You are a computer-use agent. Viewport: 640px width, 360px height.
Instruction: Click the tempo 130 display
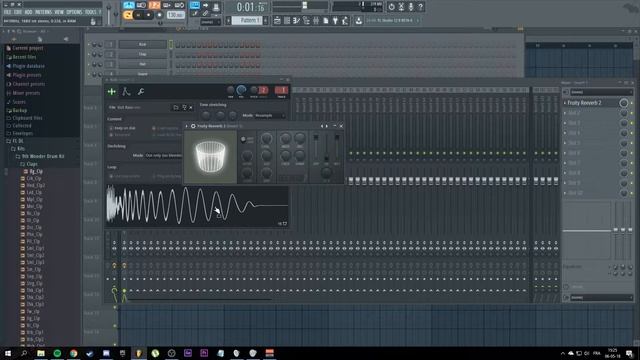176,15
